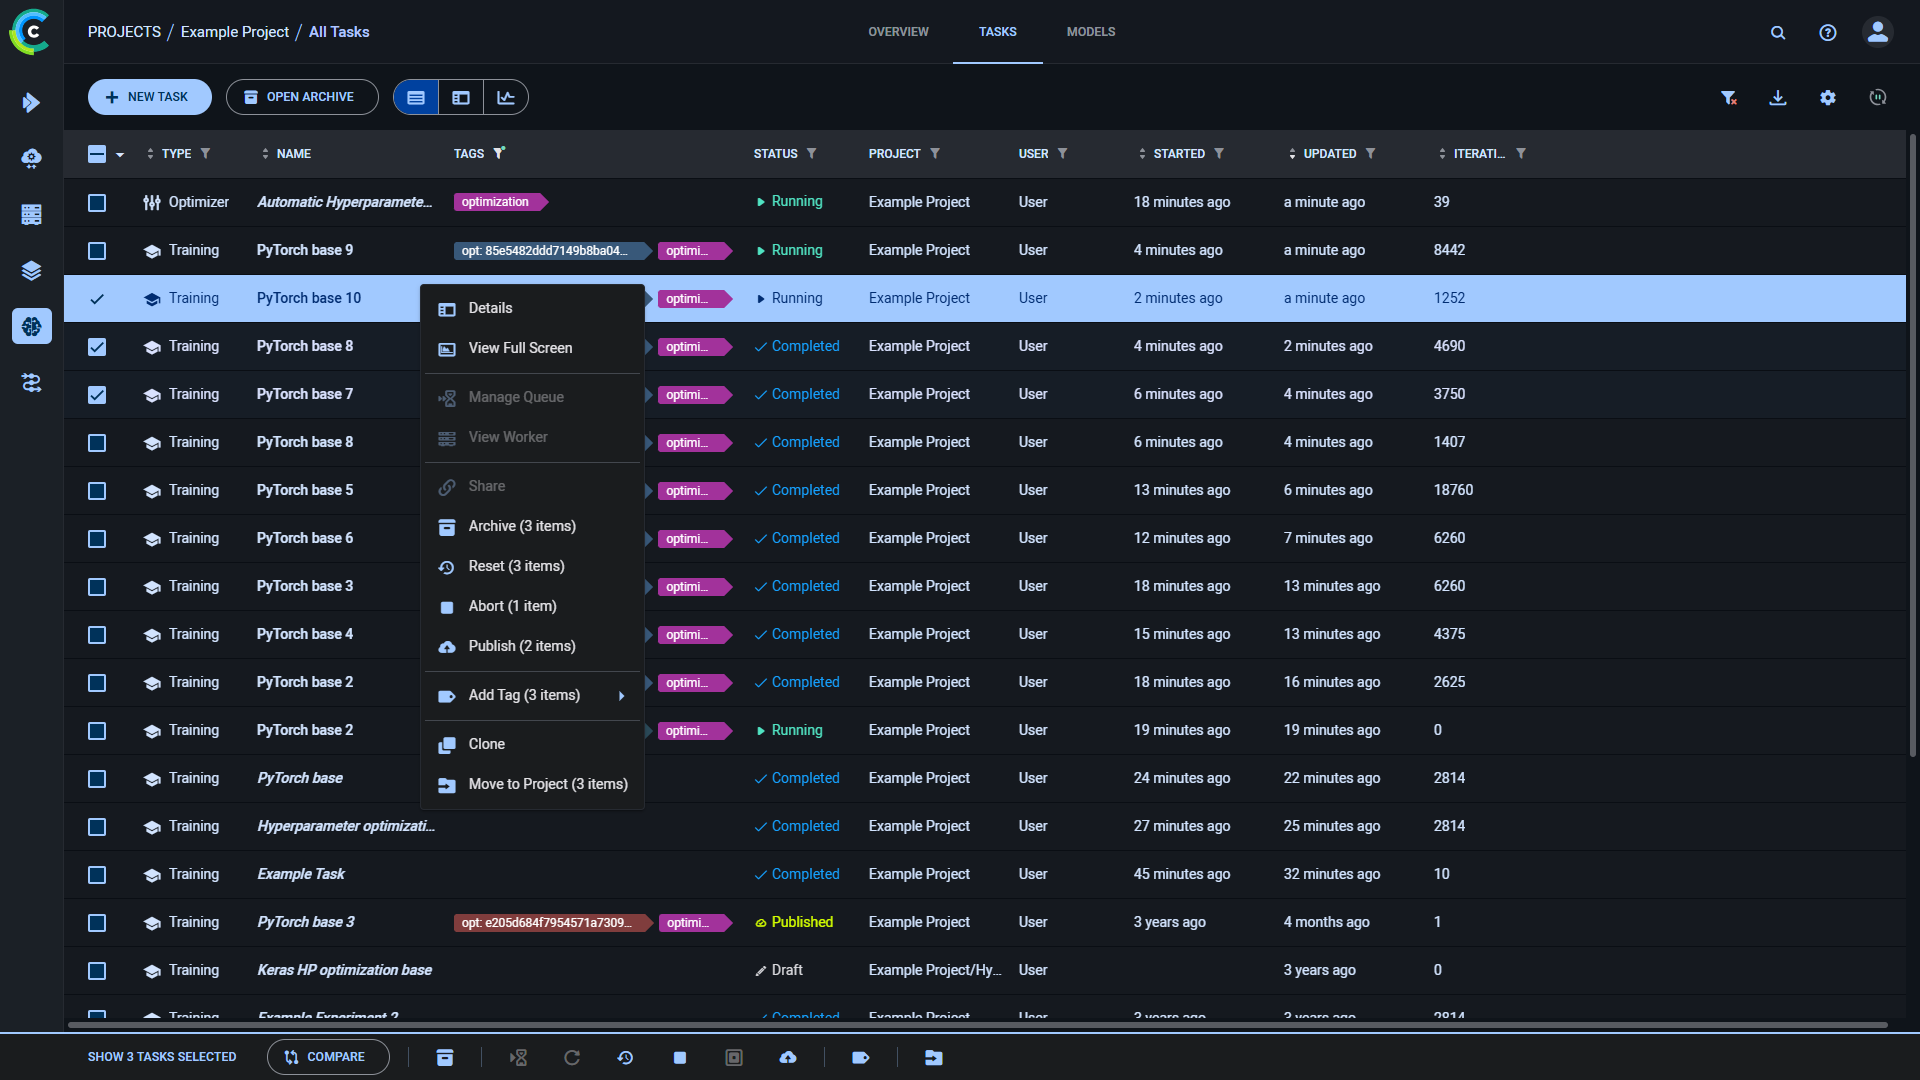Open the auto-refresh icon at top right
Viewport: 1920px width, 1080px height.
coord(1878,97)
